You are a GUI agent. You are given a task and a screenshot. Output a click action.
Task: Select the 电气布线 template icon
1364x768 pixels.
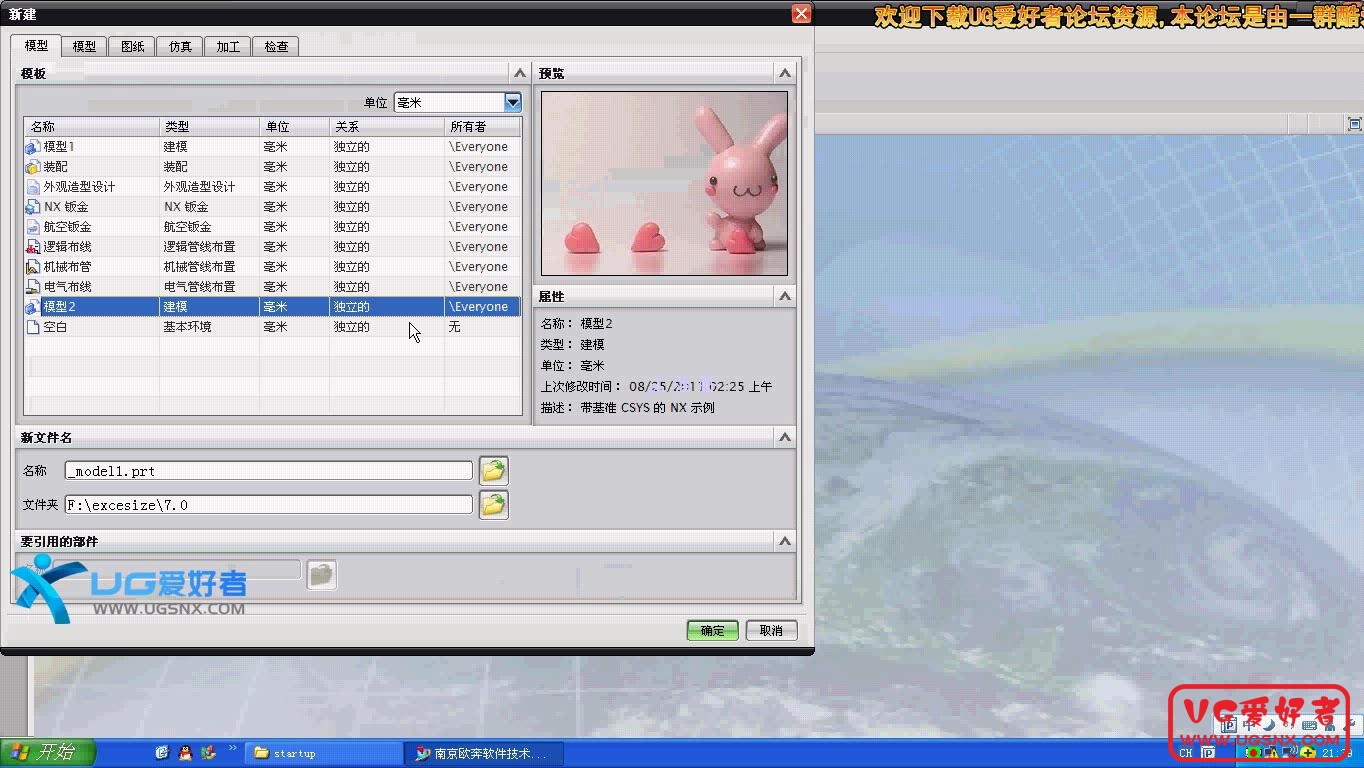tap(33, 287)
